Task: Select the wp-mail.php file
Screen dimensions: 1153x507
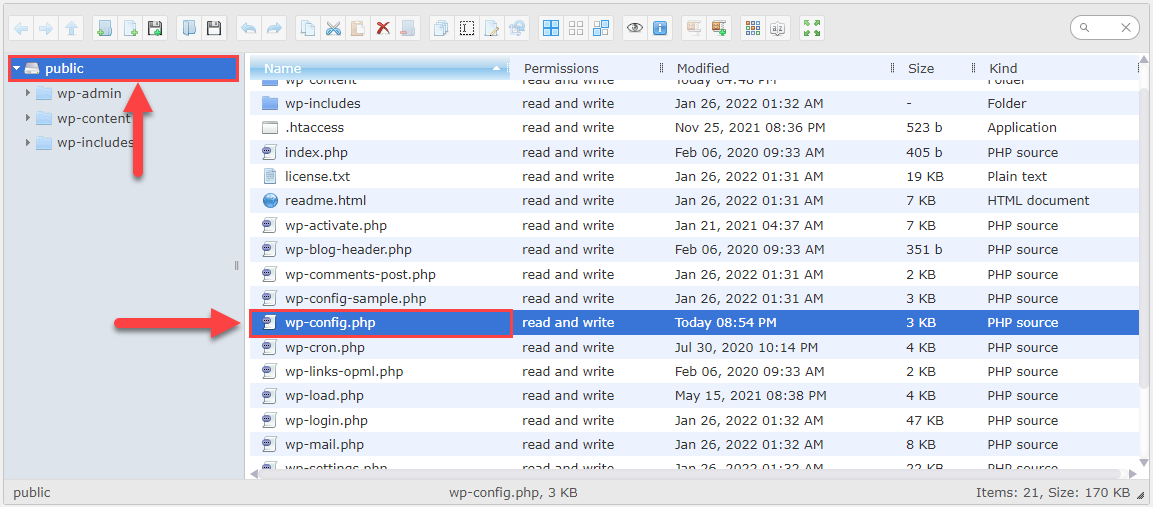Action: (x=693, y=444)
